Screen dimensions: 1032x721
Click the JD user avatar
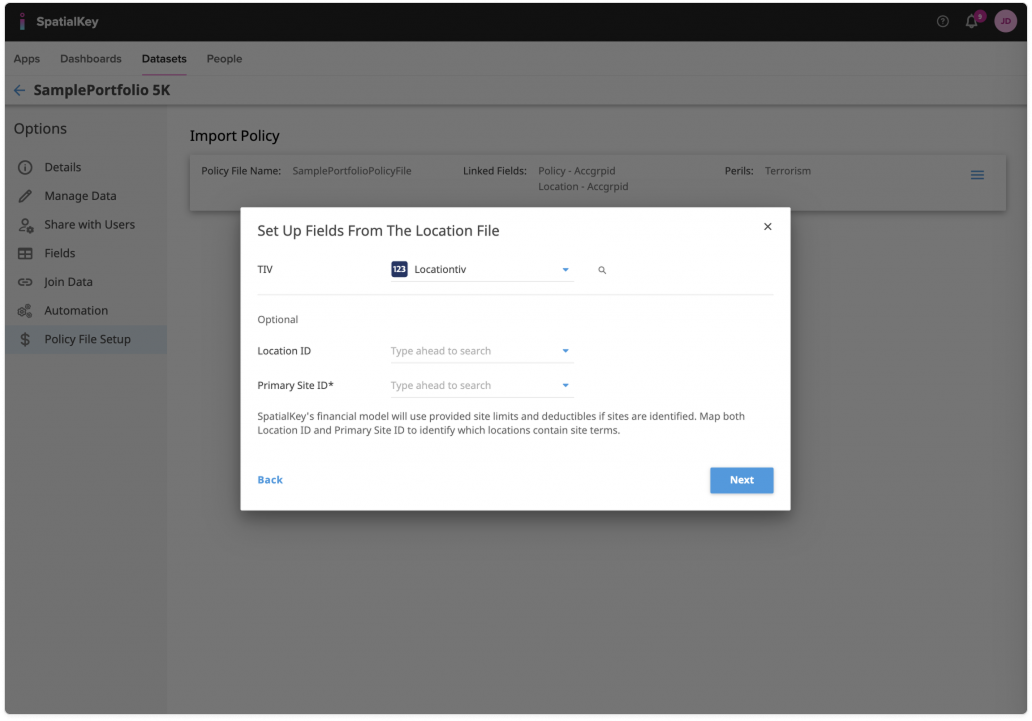pyautogui.click(x=1005, y=21)
